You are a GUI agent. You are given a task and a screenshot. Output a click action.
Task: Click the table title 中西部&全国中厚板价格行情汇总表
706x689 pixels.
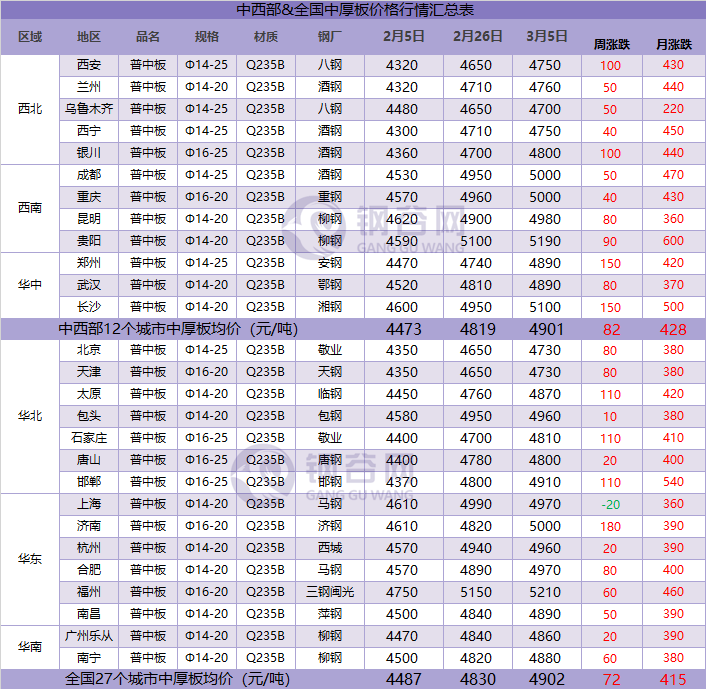click(355, 11)
